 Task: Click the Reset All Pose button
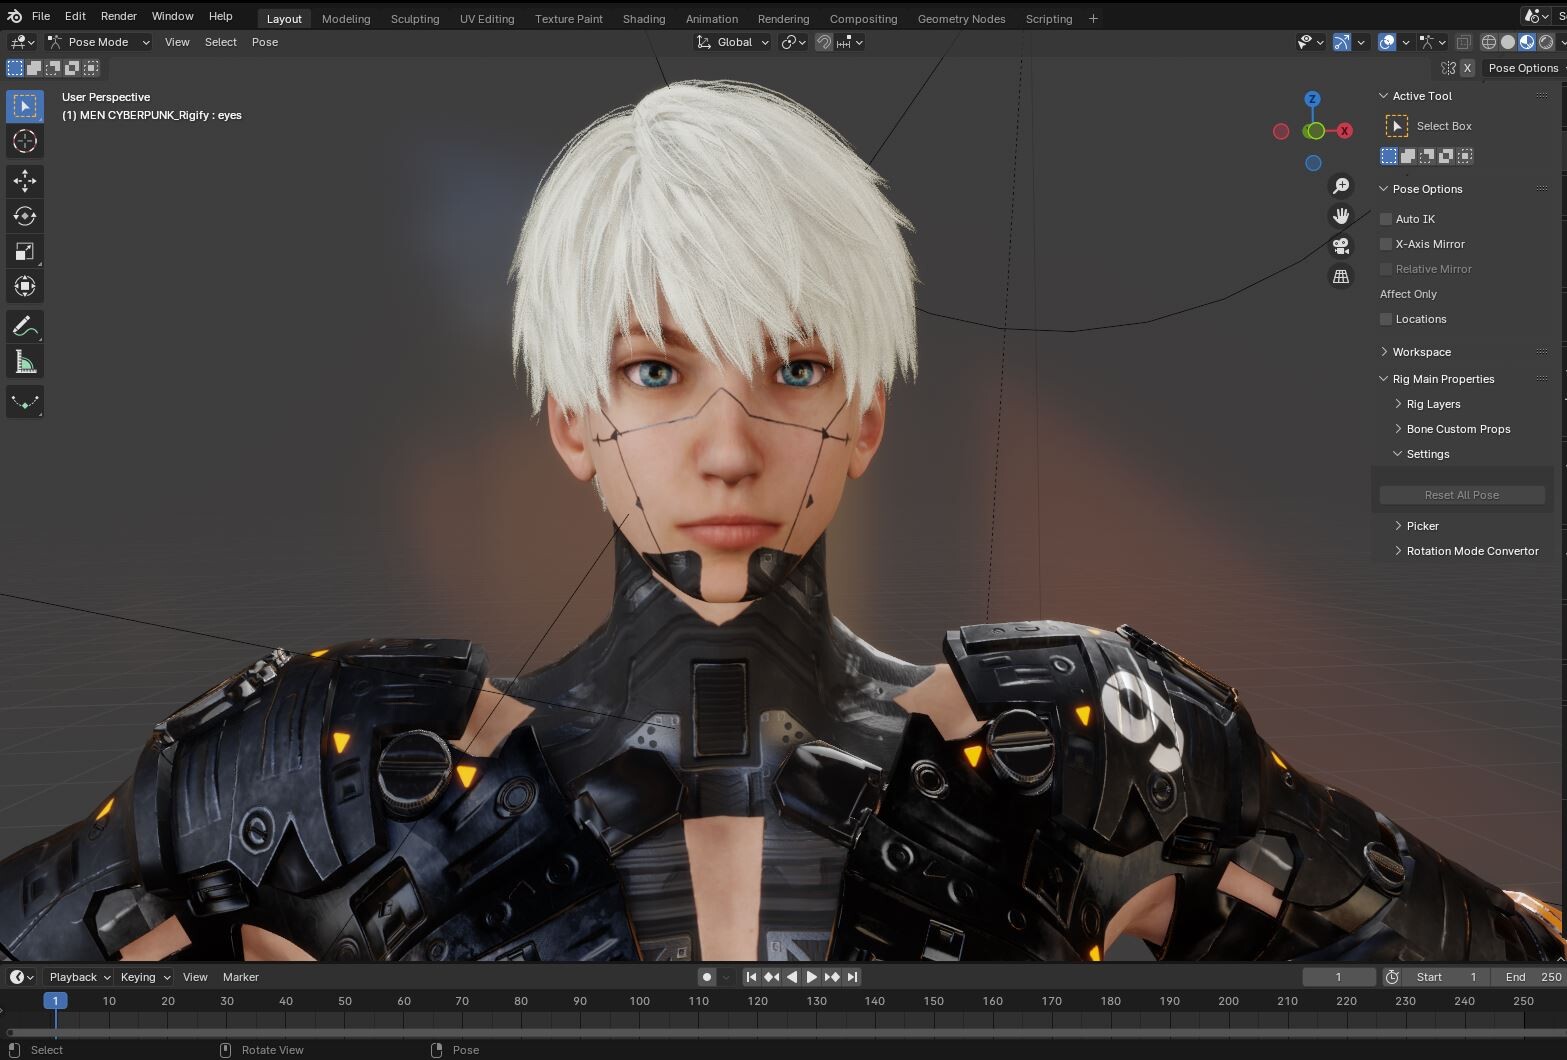(x=1461, y=495)
